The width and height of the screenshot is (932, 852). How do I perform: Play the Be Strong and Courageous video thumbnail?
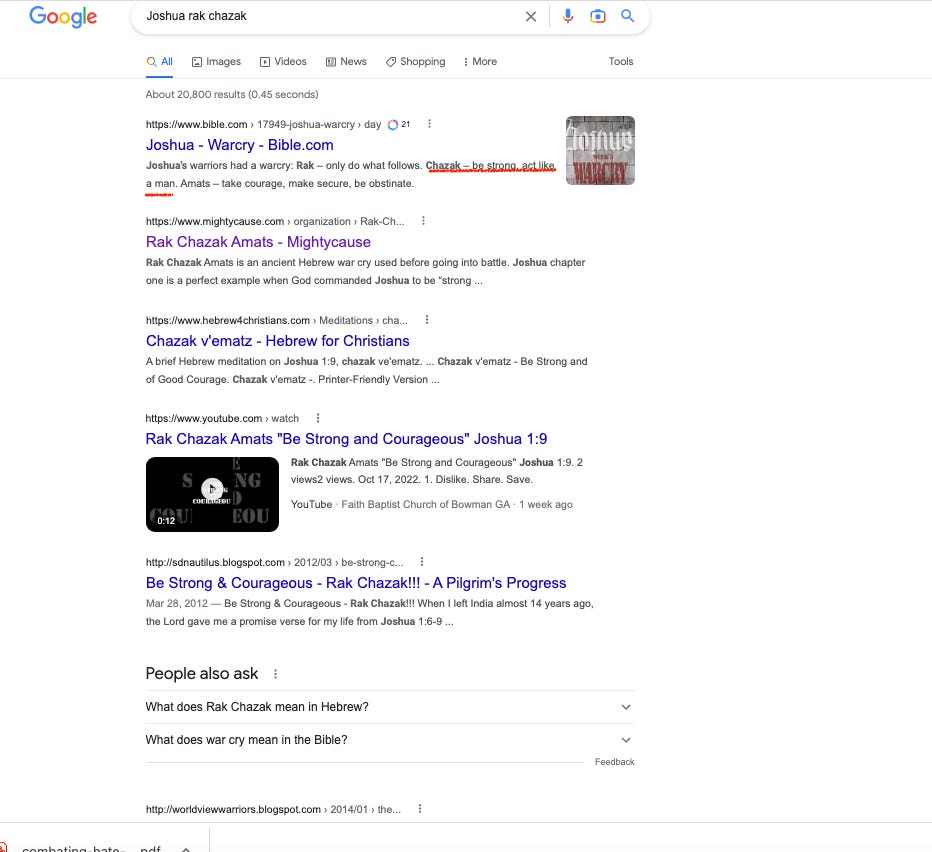[x=212, y=494]
